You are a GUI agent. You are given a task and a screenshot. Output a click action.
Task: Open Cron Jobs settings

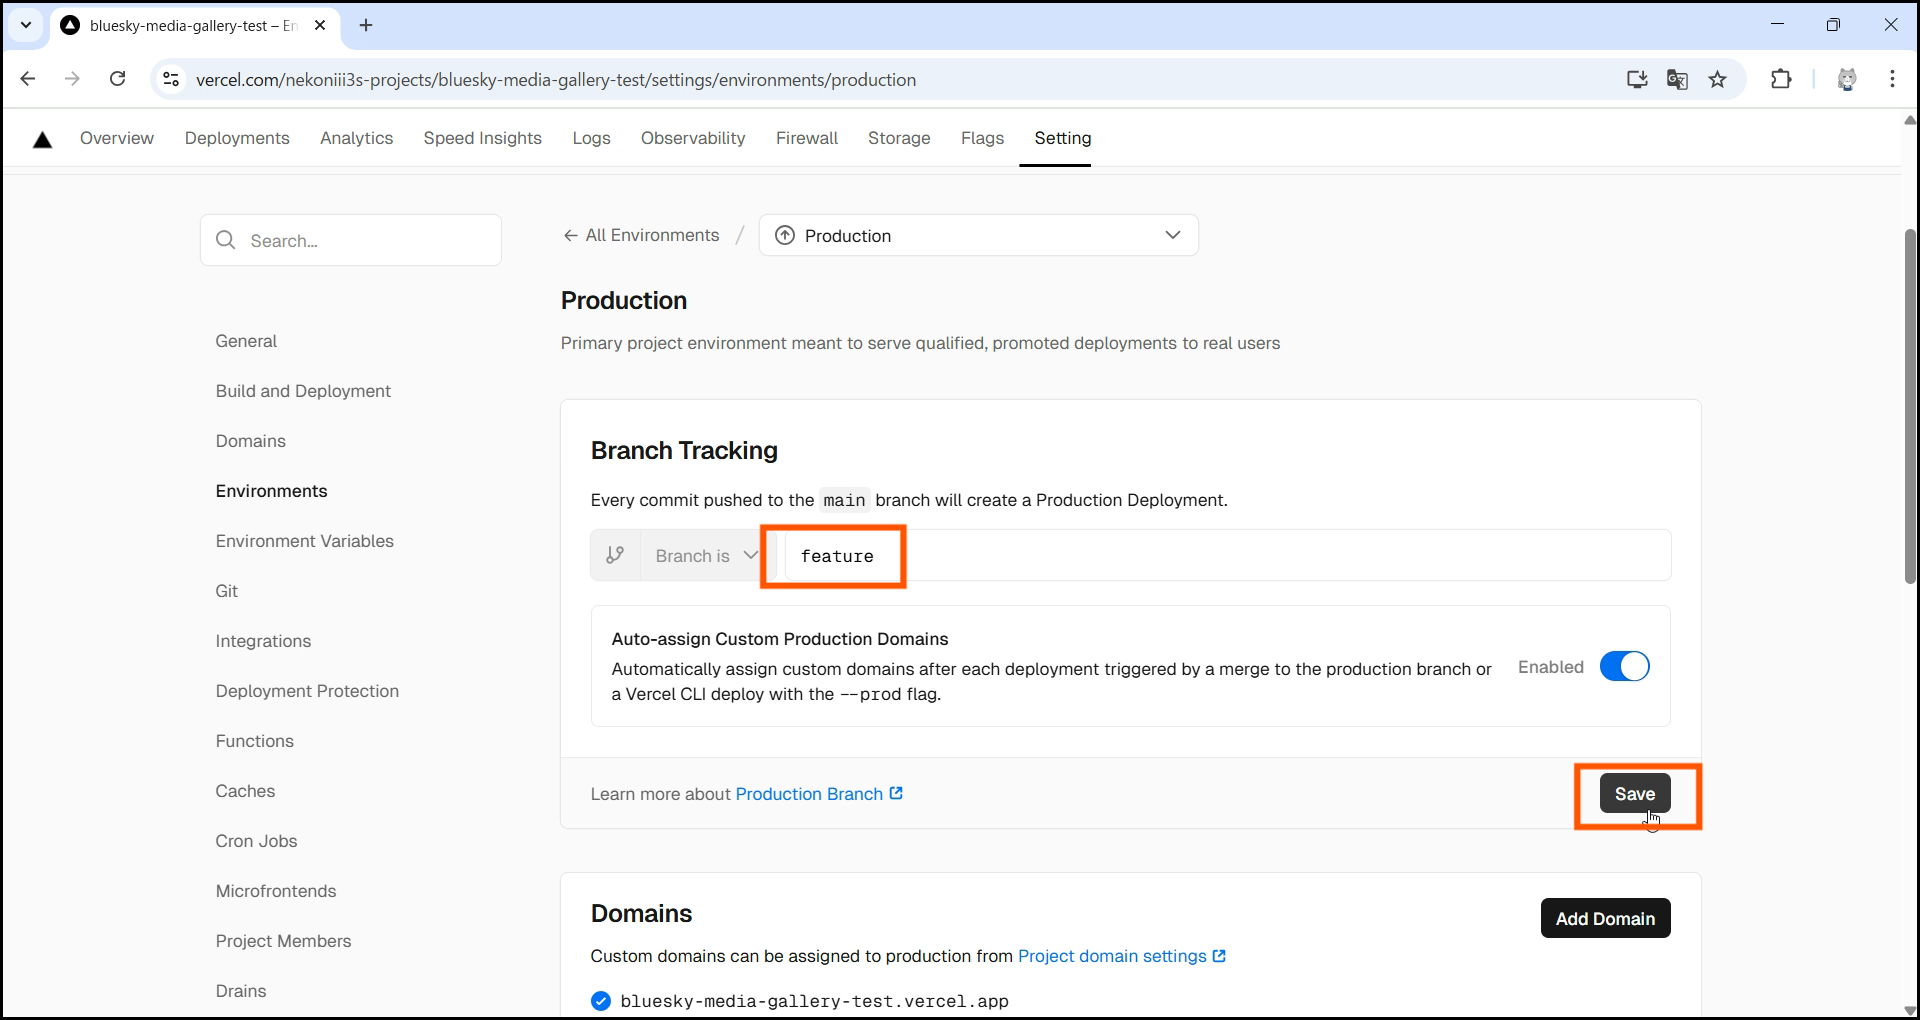pyautogui.click(x=256, y=841)
